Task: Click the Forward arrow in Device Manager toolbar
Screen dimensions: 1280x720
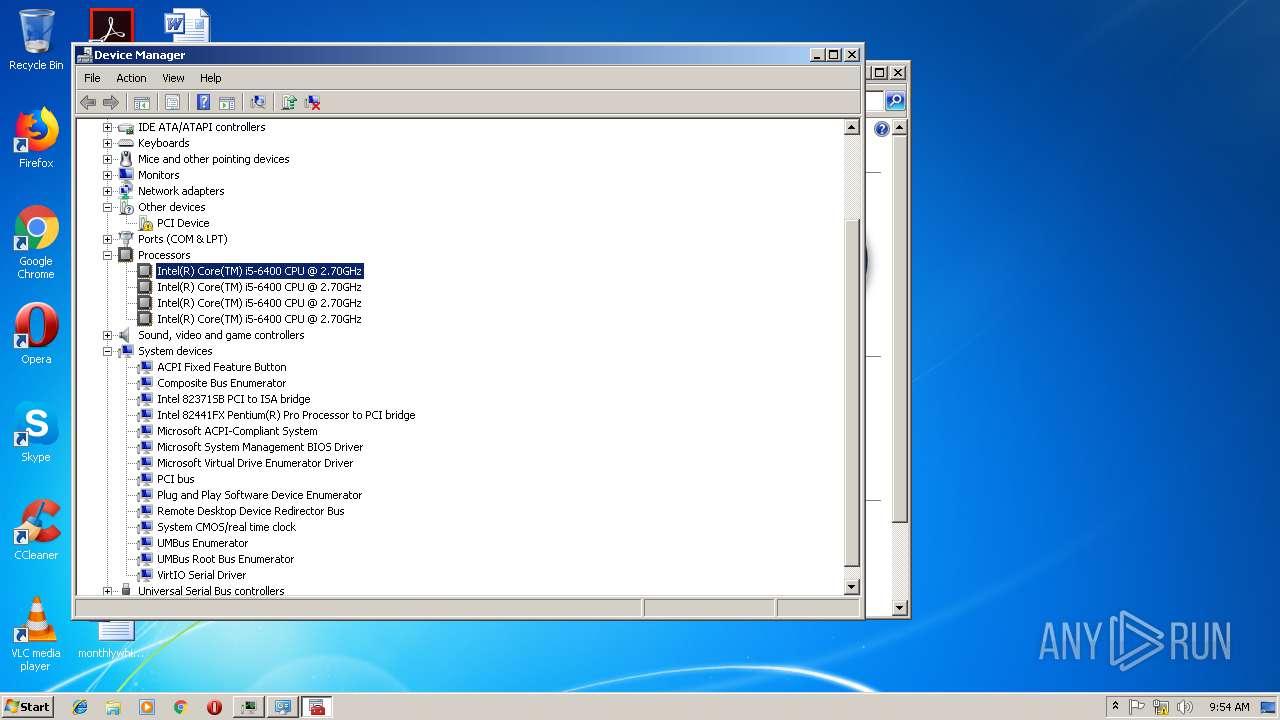Action: click(111, 102)
